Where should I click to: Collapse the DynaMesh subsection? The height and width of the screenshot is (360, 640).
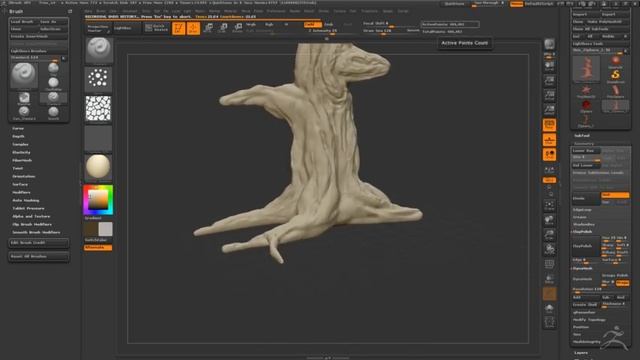(x=582, y=269)
